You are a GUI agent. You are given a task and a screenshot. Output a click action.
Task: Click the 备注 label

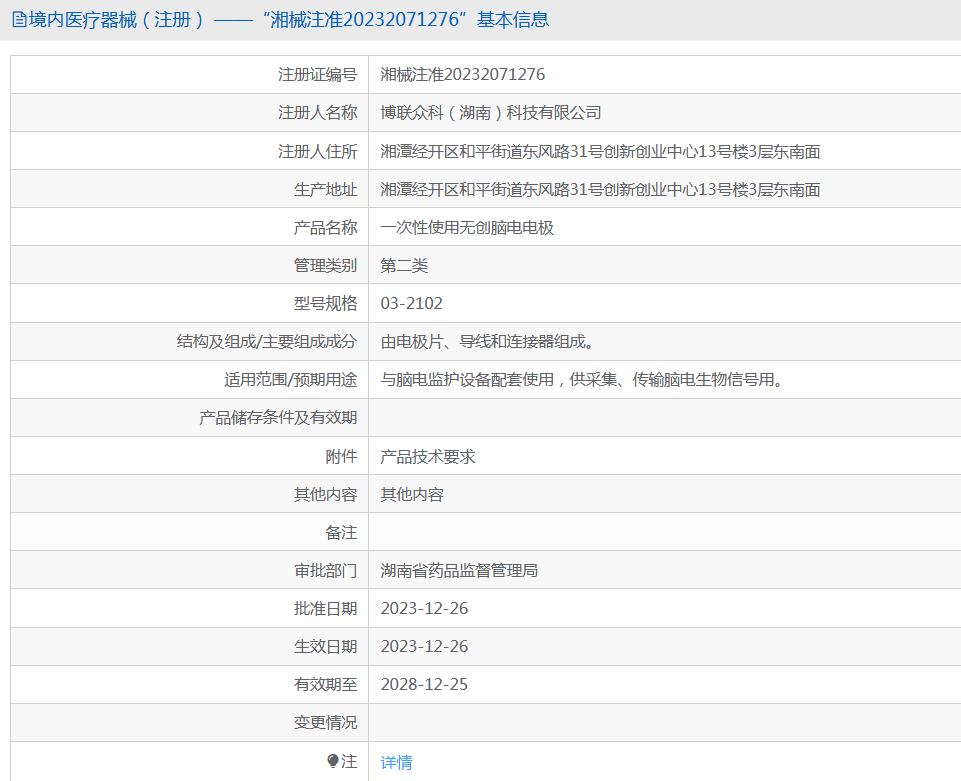[x=341, y=533]
